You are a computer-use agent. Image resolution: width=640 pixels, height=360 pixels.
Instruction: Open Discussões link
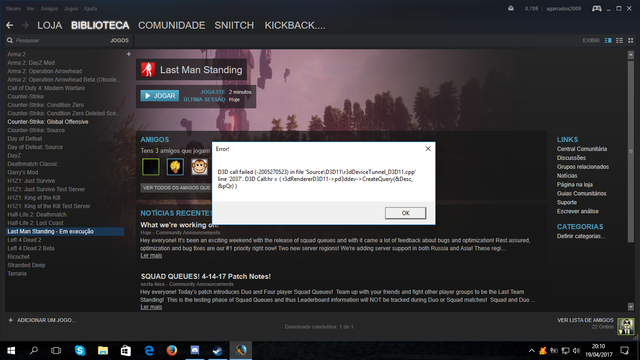(x=571, y=158)
